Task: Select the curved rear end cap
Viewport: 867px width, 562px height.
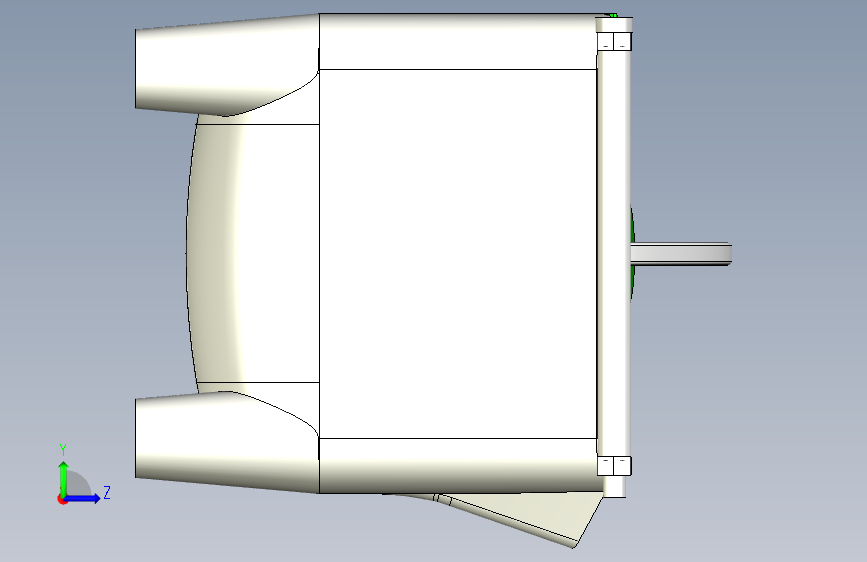Action: (216, 253)
